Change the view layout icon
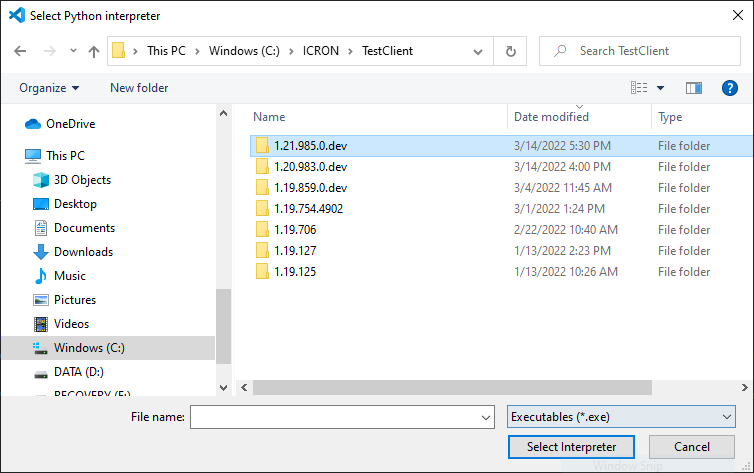The width and height of the screenshot is (754, 473). pyautogui.click(x=639, y=87)
